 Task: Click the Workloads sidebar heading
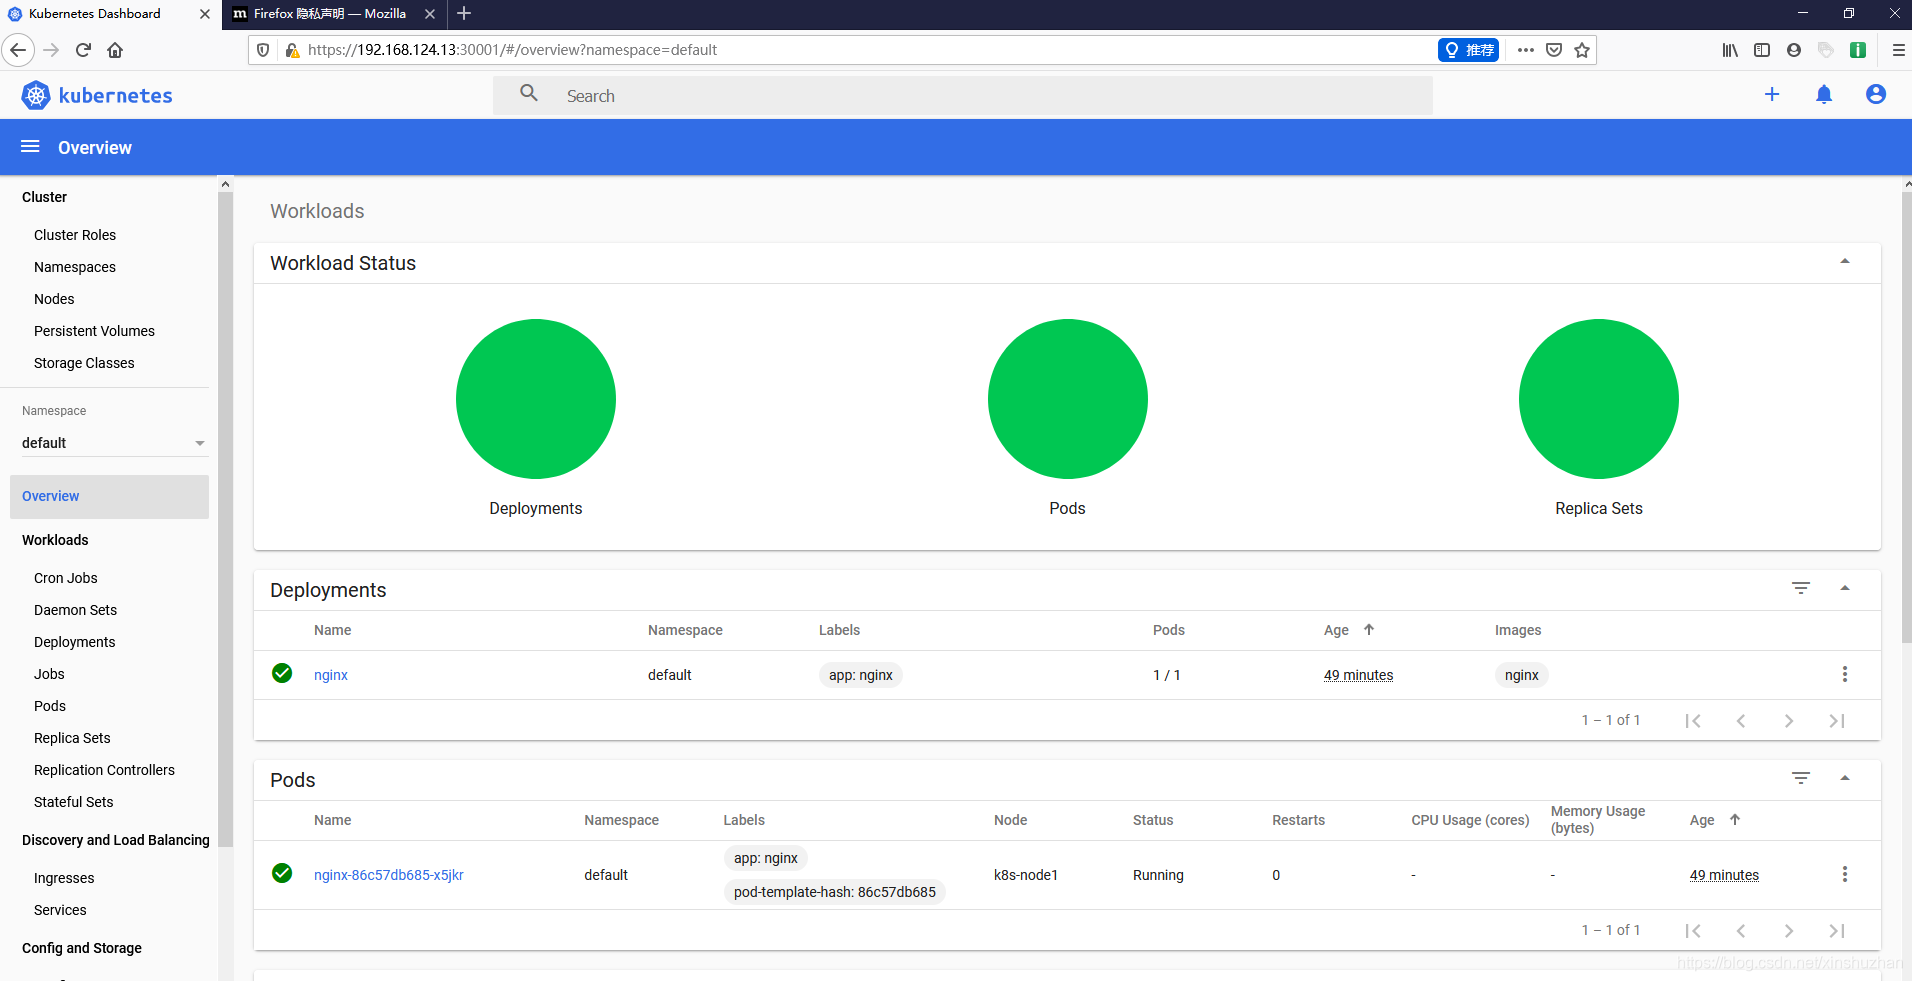tap(55, 540)
